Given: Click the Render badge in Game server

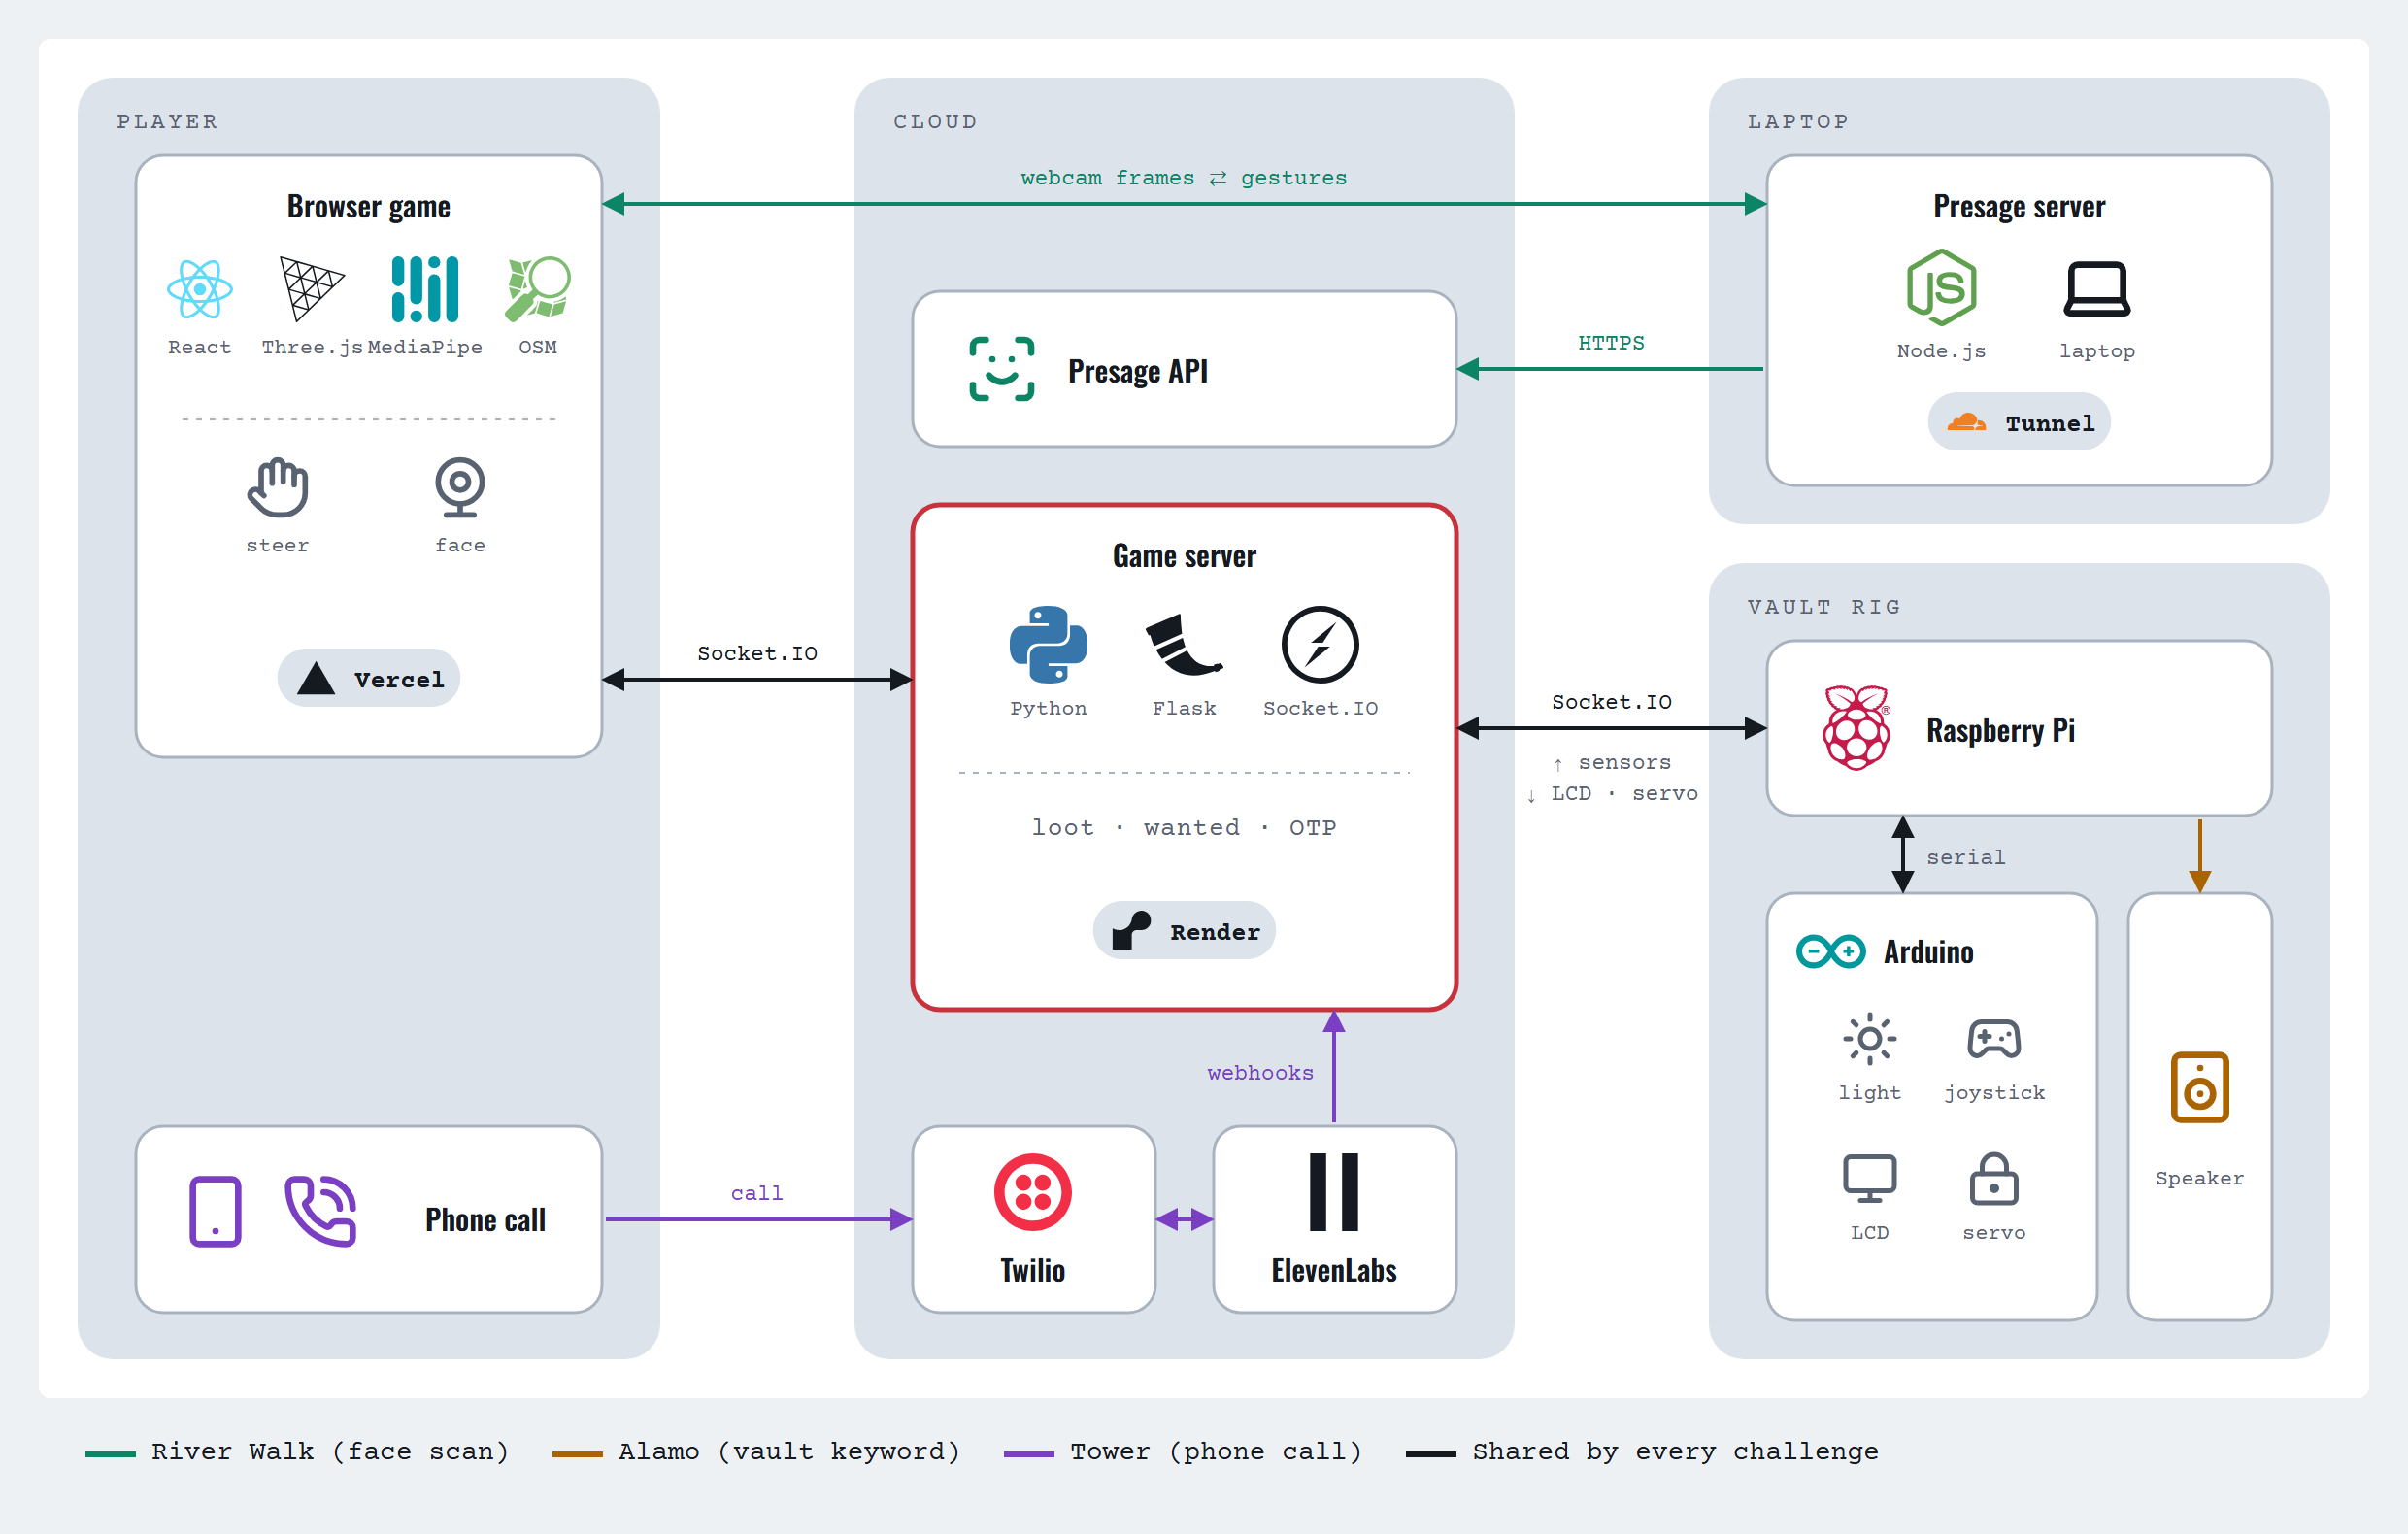Looking at the screenshot, I should (x=1184, y=931).
